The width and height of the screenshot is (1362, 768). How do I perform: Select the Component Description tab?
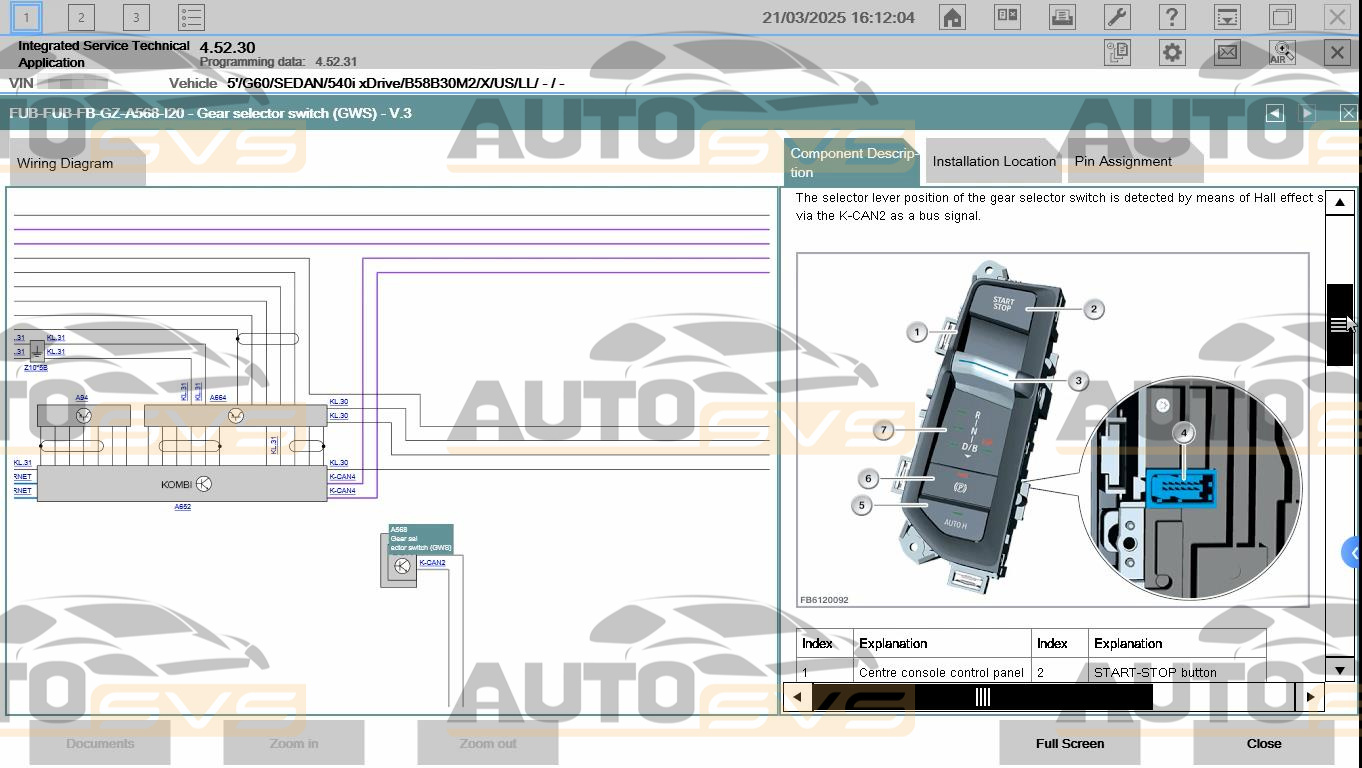[x=852, y=162]
